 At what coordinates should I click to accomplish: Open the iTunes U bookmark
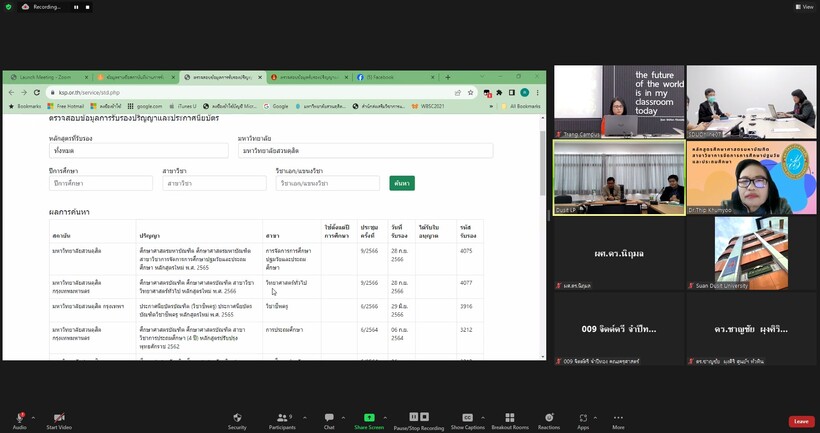[x=183, y=106]
